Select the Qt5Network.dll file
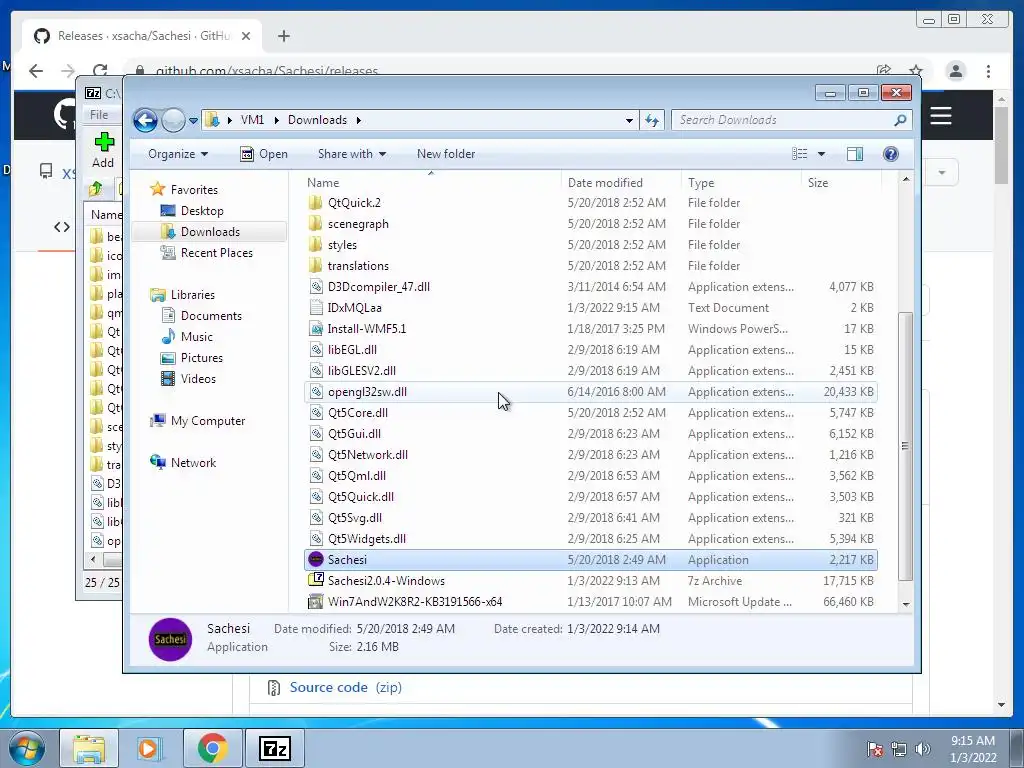Screen dimensions: 1024x768 [x=590, y=455]
